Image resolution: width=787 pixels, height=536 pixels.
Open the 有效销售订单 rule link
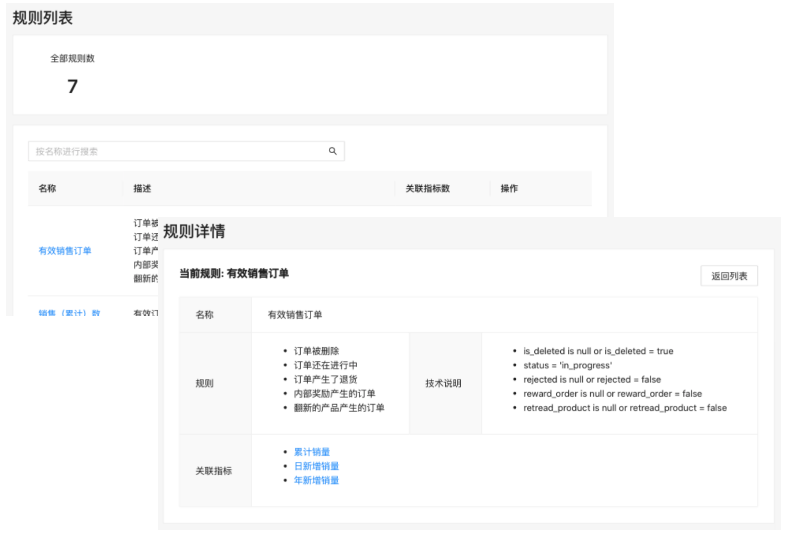point(65,250)
